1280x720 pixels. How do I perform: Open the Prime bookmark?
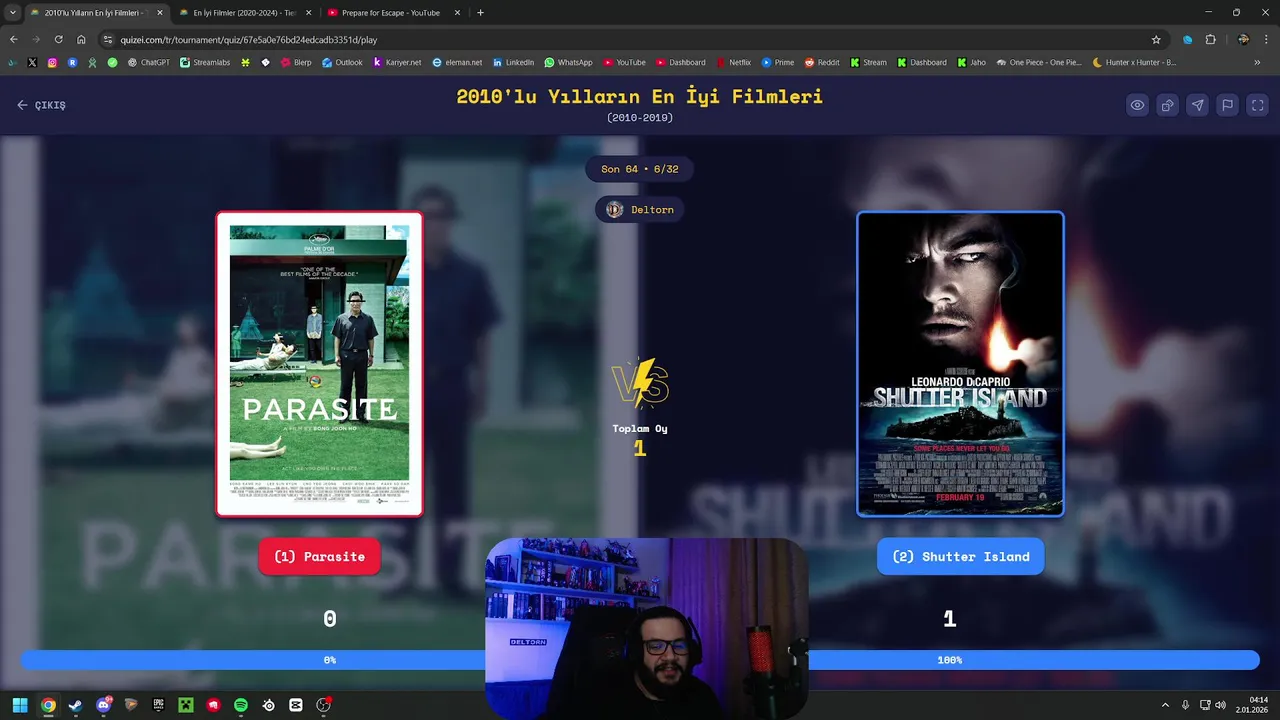coord(778,62)
